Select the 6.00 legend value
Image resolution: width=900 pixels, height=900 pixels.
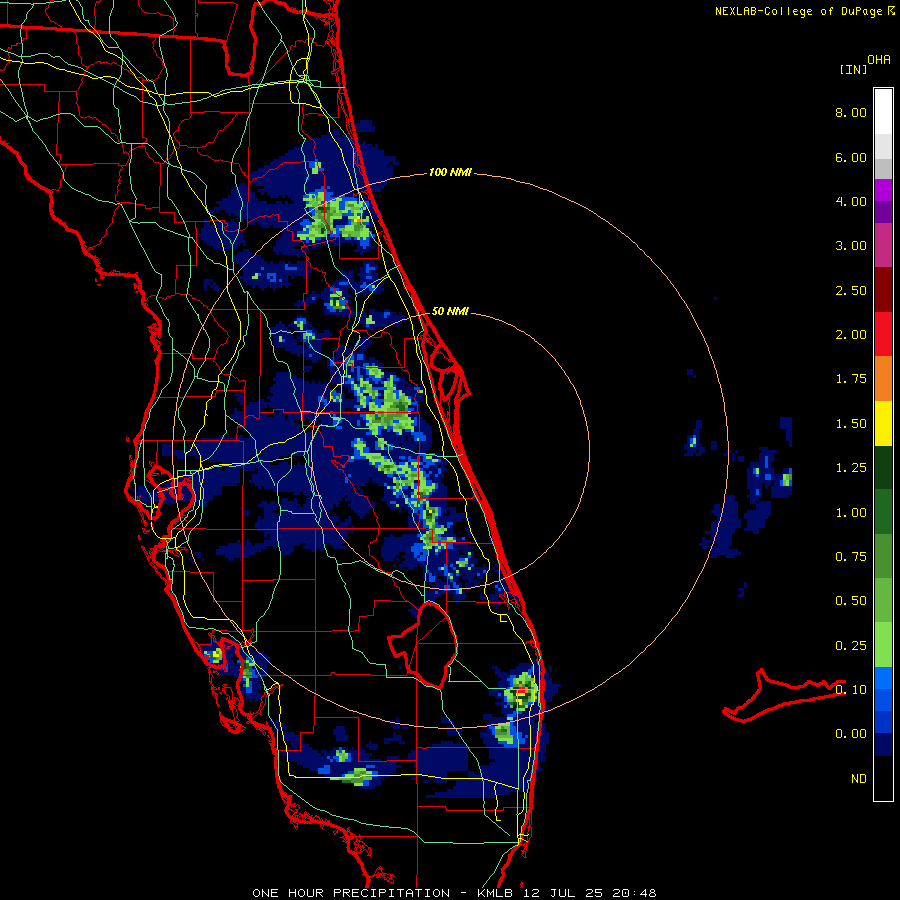(851, 157)
